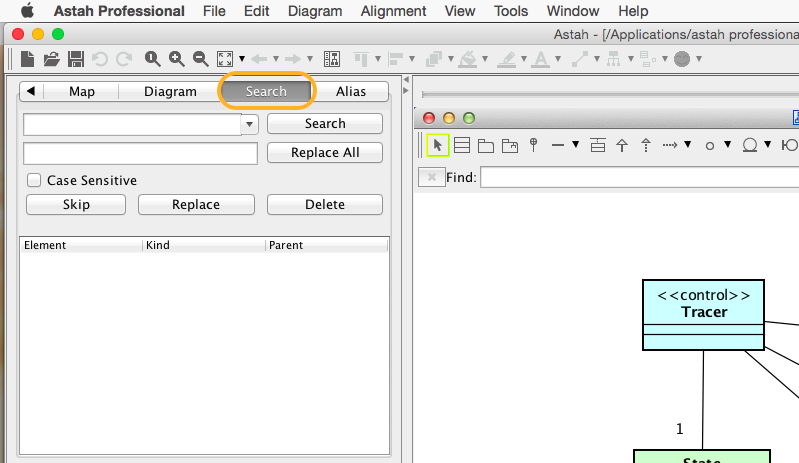799x463 pixels.
Task: Open the association line tool dropdown arrow
Action: [575, 145]
